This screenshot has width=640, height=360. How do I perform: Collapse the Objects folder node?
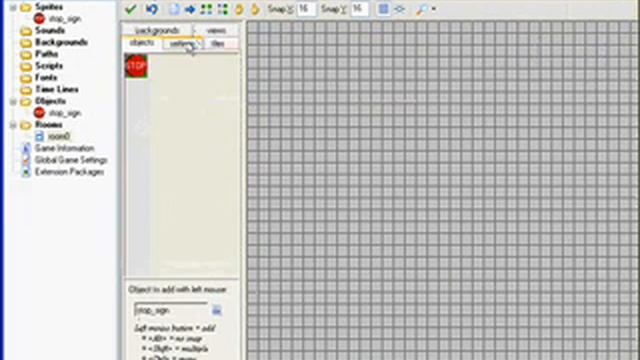click(13, 101)
